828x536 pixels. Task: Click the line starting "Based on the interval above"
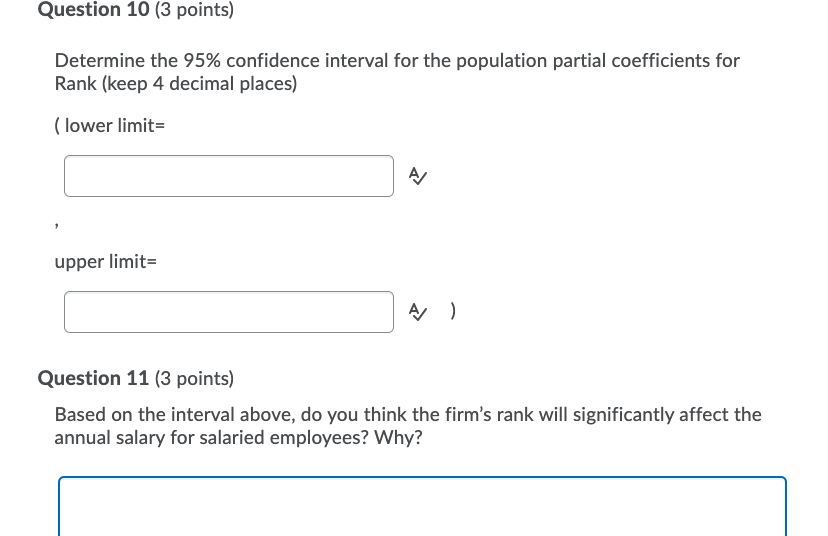point(408,414)
